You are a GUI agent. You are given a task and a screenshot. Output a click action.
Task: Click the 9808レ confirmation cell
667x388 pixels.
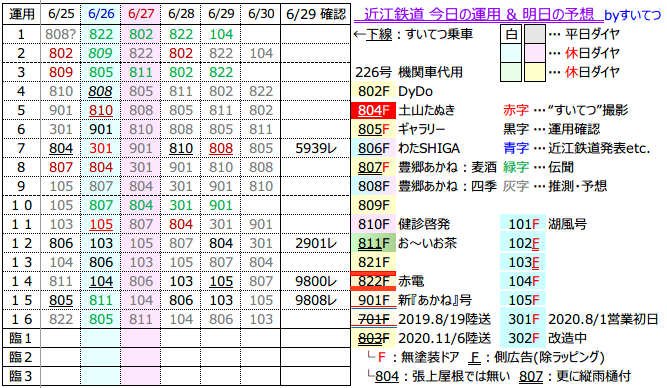(316, 300)
